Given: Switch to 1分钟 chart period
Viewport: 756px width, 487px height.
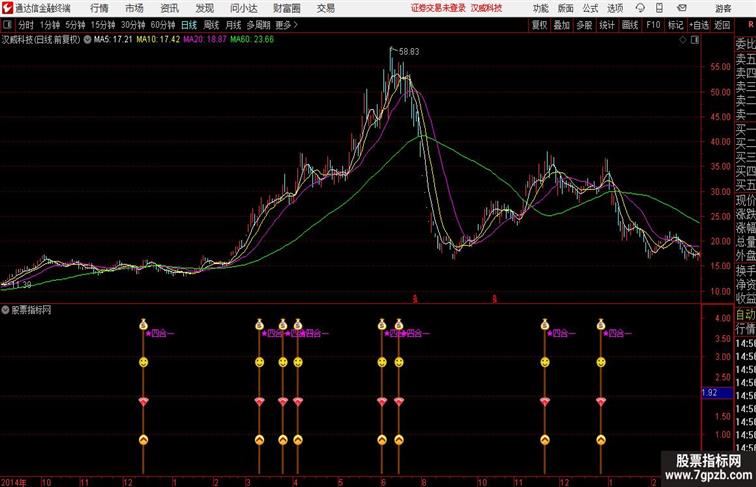Looking at the screenshot, I should [50, 25].
